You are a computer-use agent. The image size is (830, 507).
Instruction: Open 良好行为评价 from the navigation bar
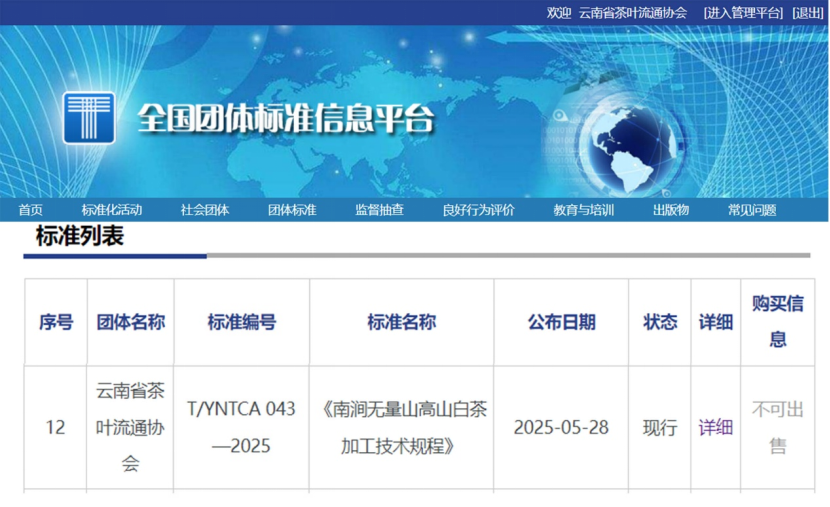point(479,210)
